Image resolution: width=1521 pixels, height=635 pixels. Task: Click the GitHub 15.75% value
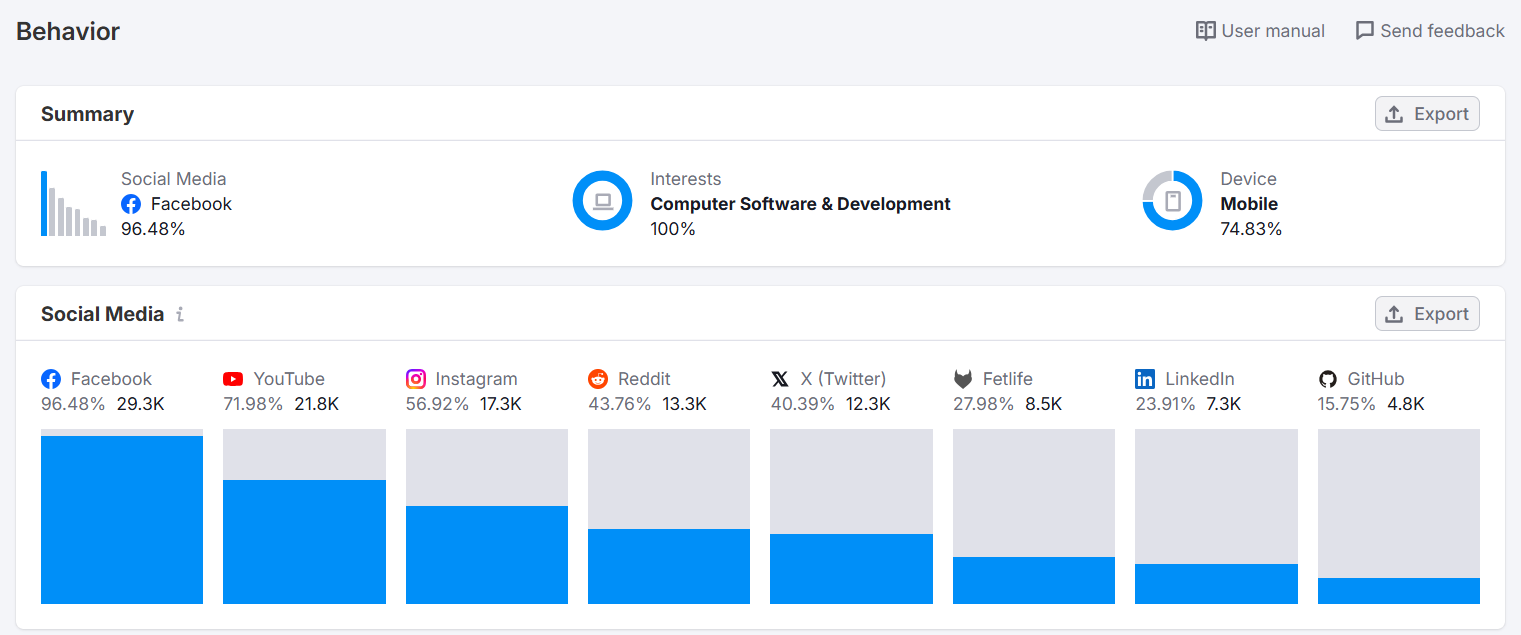[x=1347, y=404]
